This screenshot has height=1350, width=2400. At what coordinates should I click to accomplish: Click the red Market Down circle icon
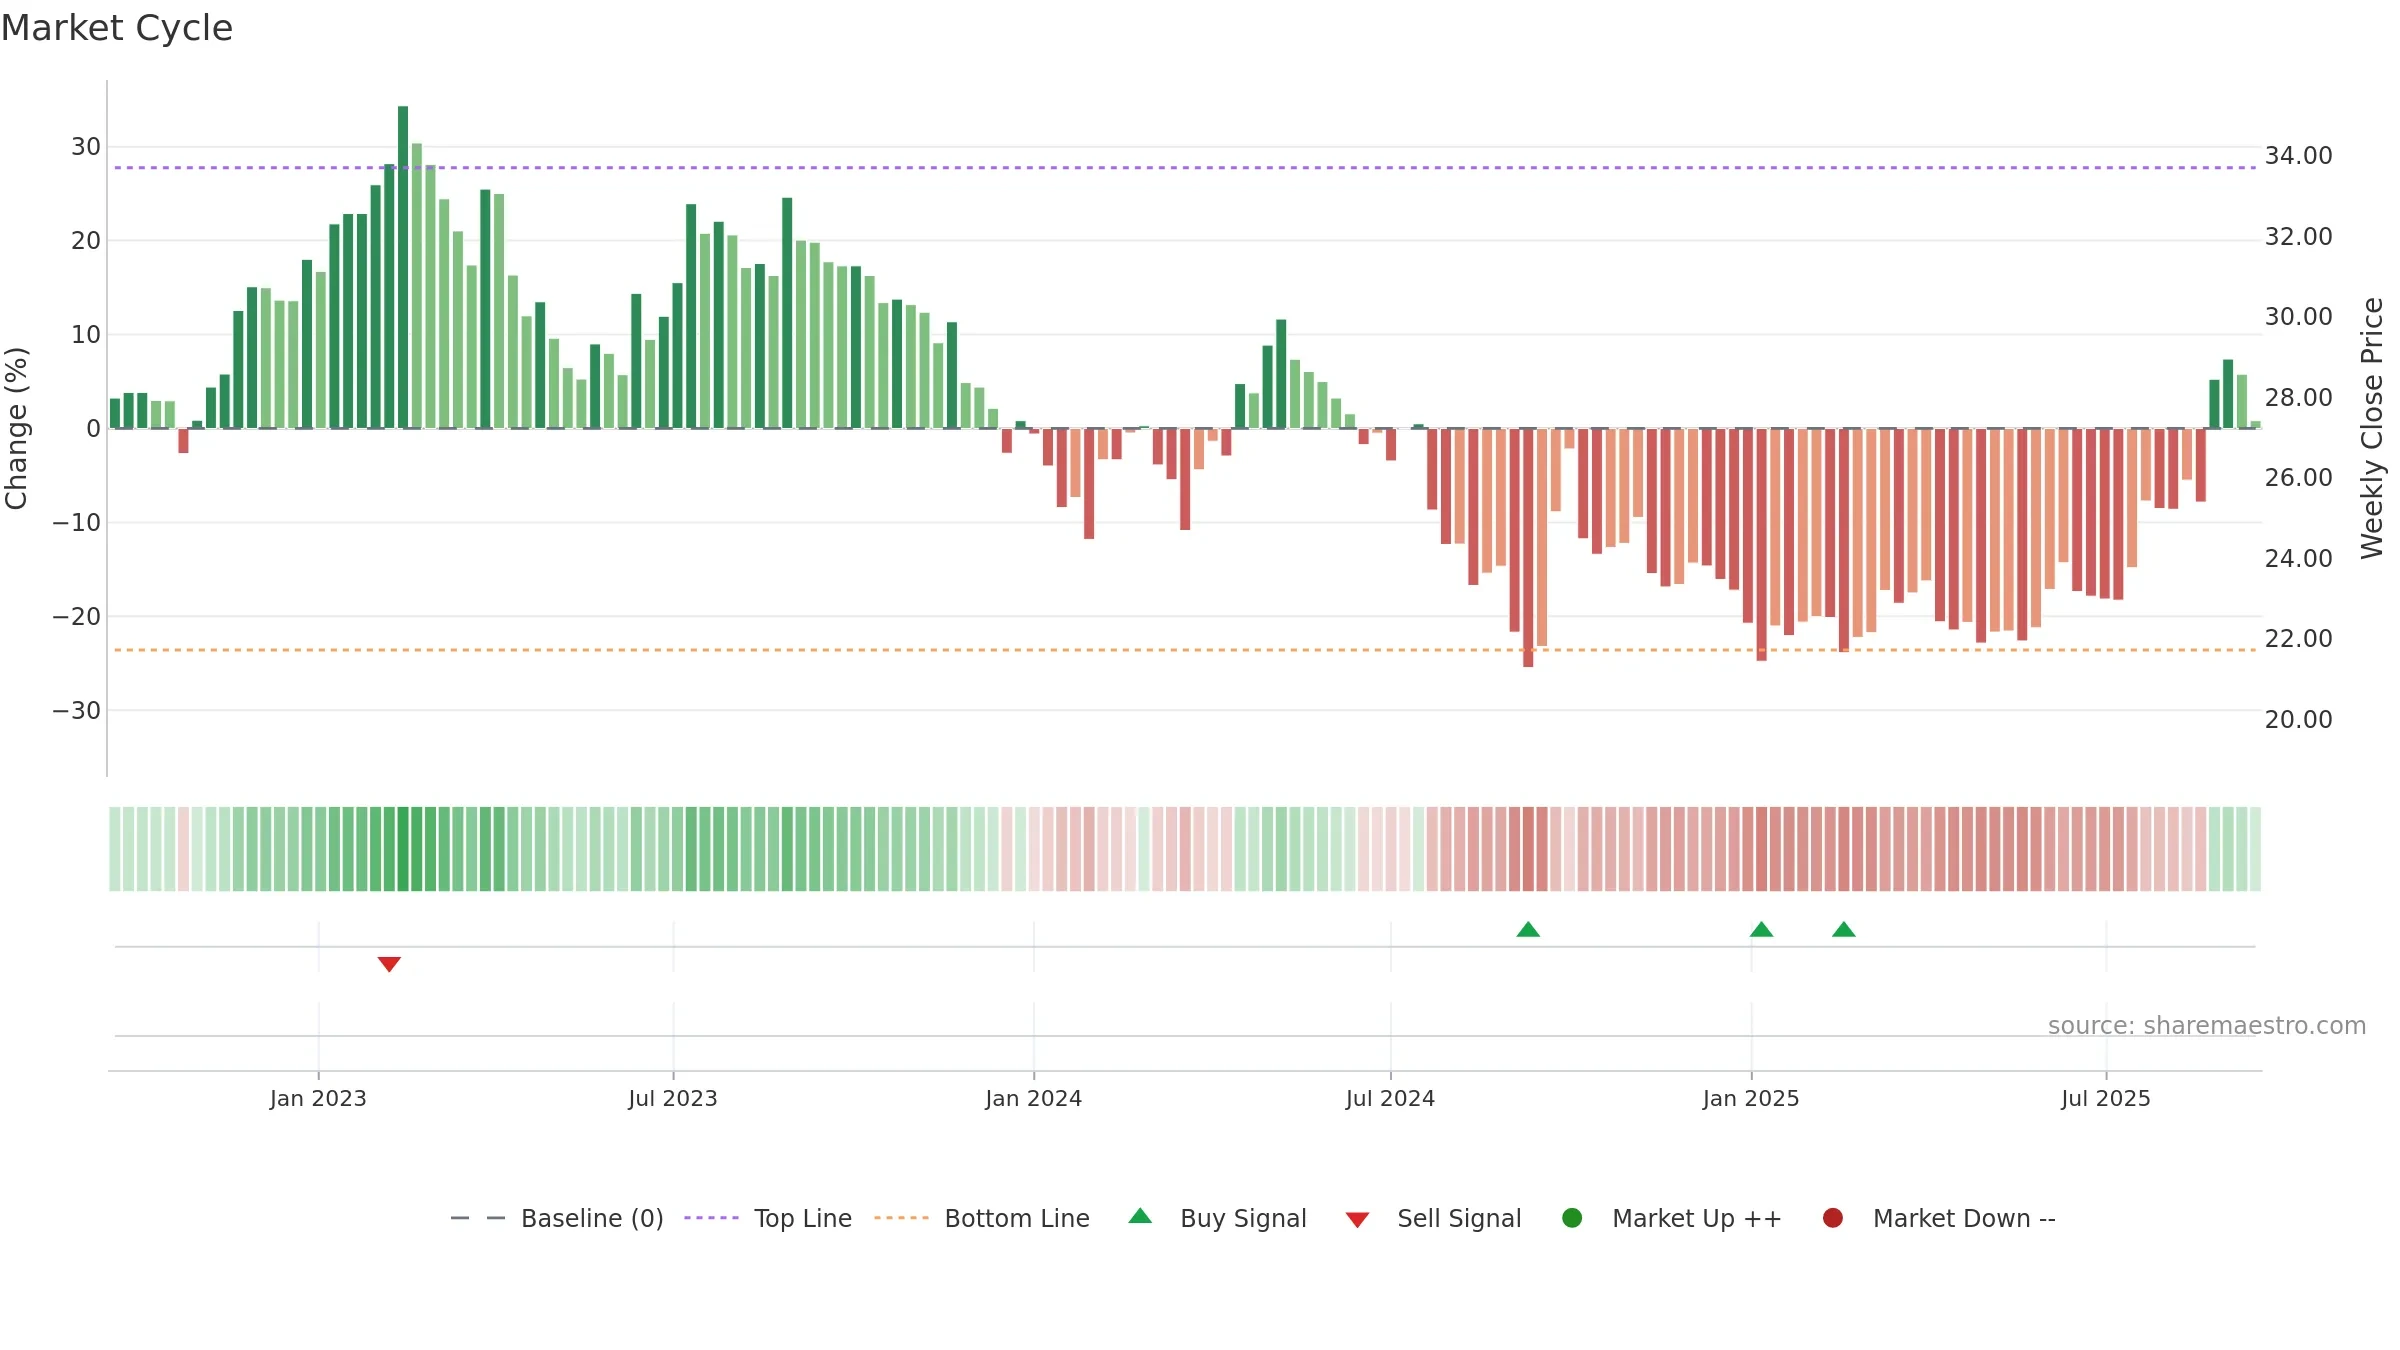pyautogui.click(x=1833, y=1218)
